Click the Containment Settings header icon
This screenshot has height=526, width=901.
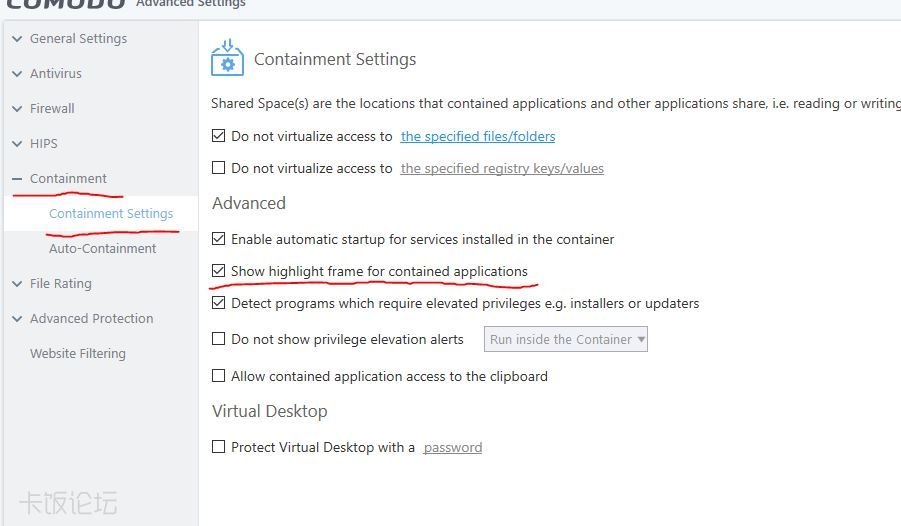point(227,58)
